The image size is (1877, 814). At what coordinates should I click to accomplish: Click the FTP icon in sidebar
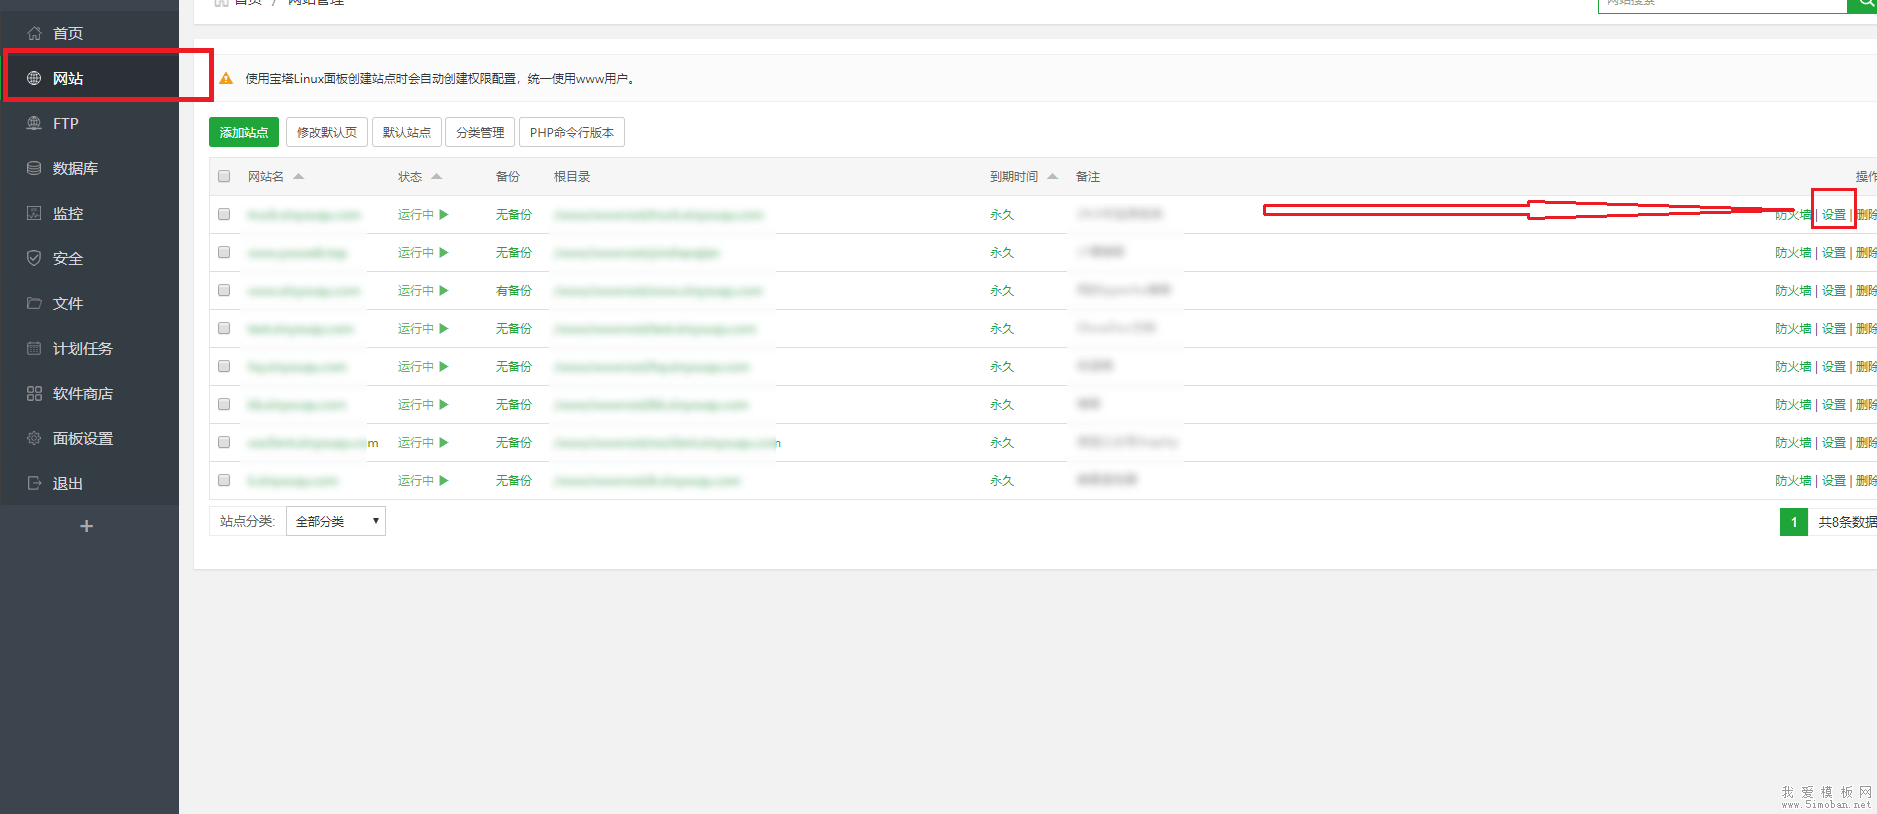34,123
